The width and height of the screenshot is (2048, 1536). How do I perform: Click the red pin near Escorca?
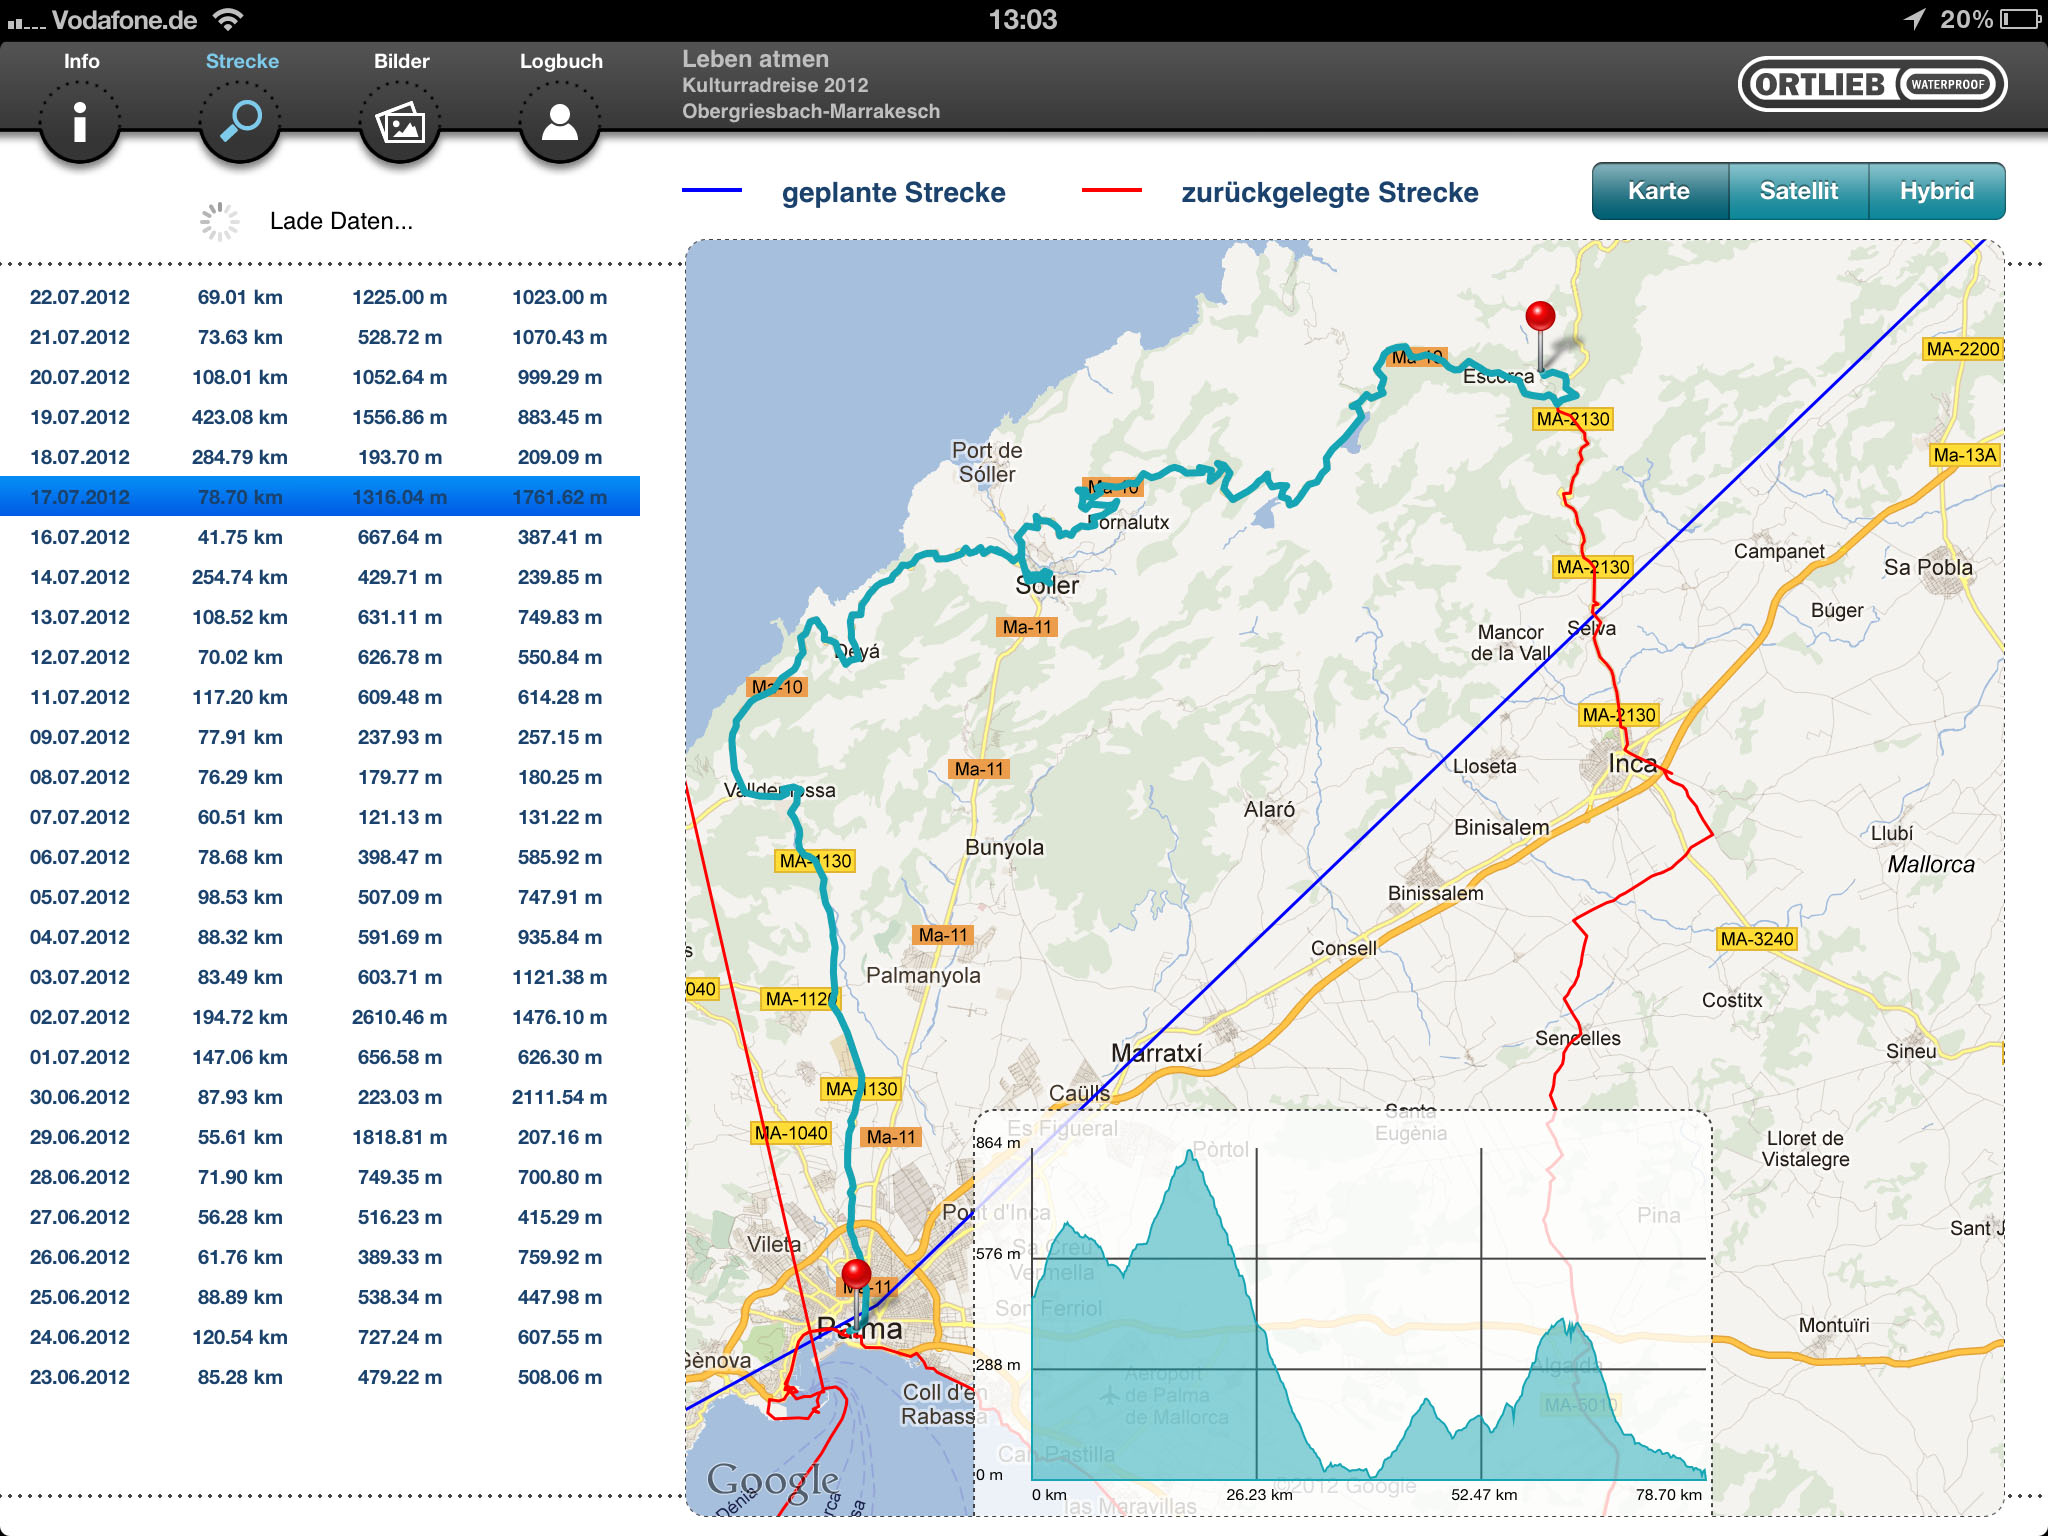[1540, 318]
